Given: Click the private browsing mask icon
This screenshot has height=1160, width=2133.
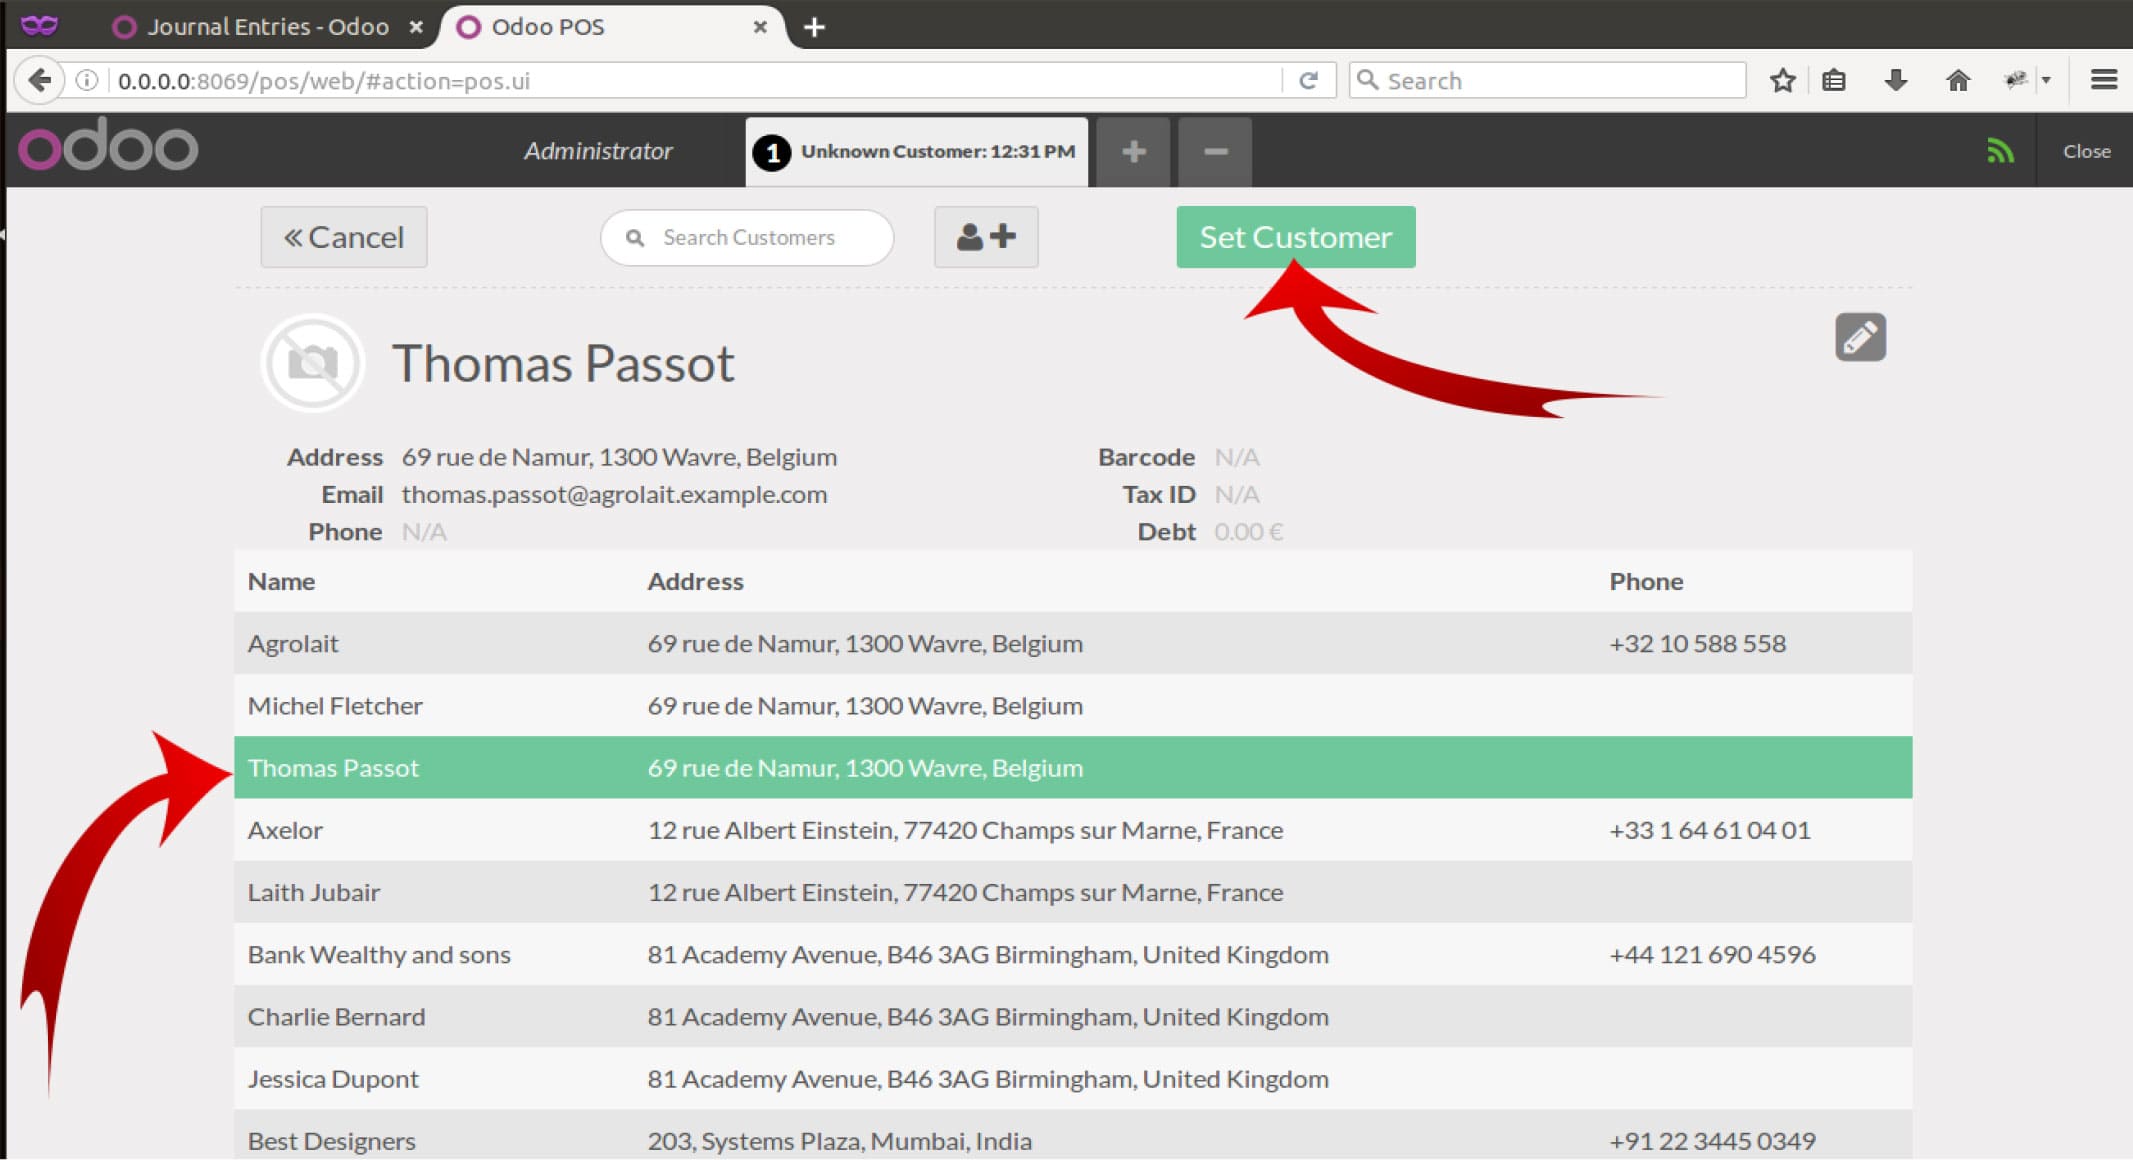Looking at the screenshot, I should [x=39, y=25].
